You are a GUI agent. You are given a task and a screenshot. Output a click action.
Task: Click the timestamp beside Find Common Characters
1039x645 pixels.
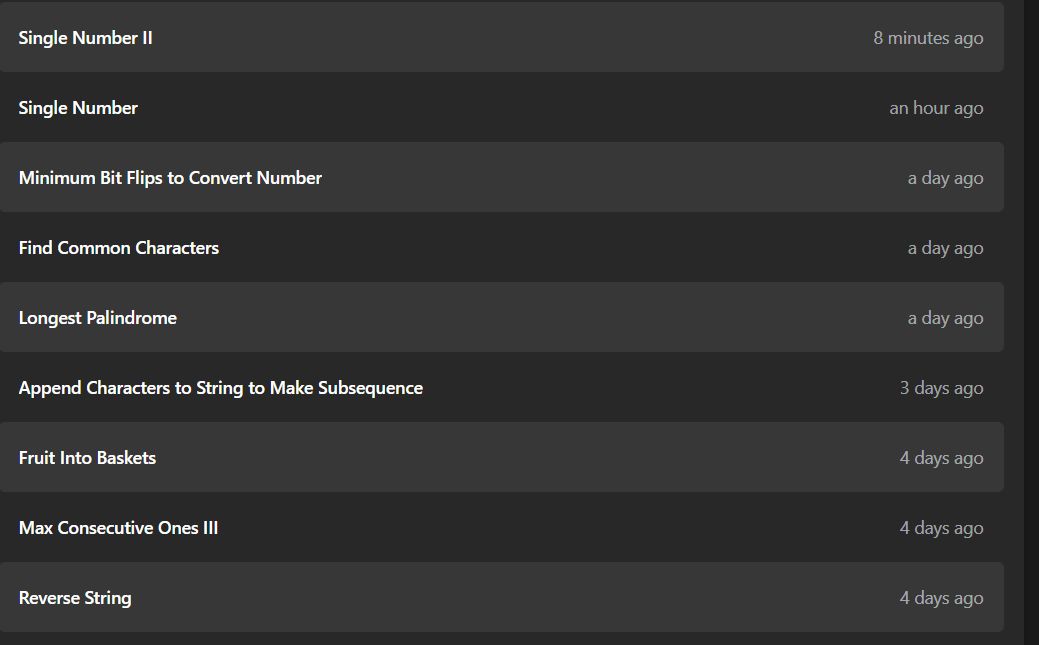point(945,248)
